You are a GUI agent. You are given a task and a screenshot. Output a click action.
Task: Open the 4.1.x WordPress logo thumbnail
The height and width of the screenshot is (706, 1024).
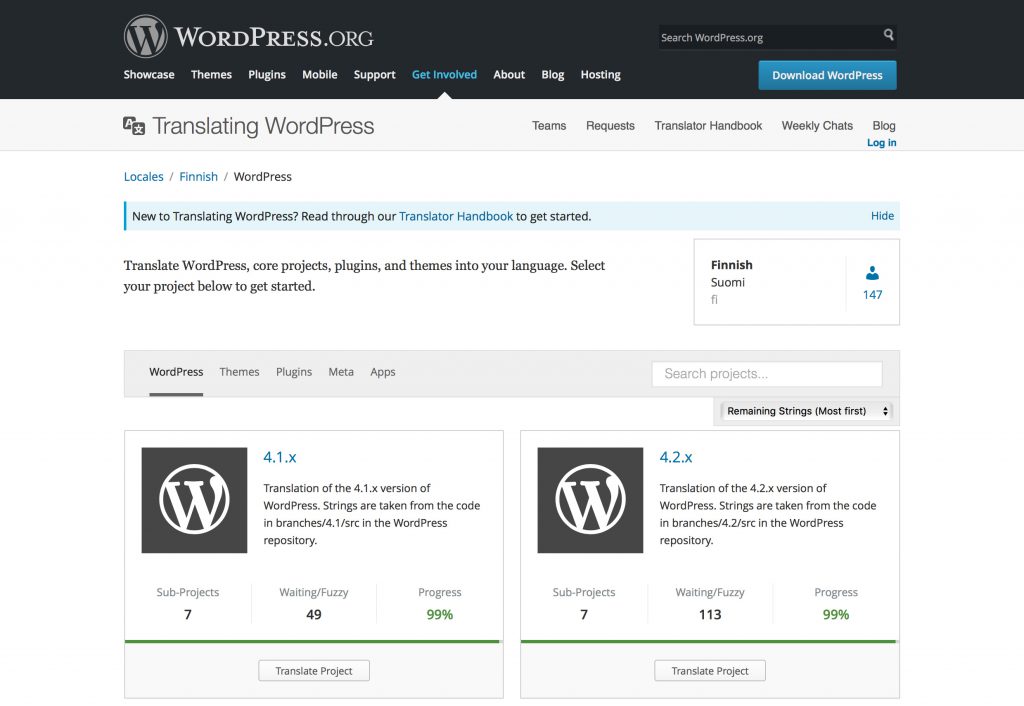194,500
